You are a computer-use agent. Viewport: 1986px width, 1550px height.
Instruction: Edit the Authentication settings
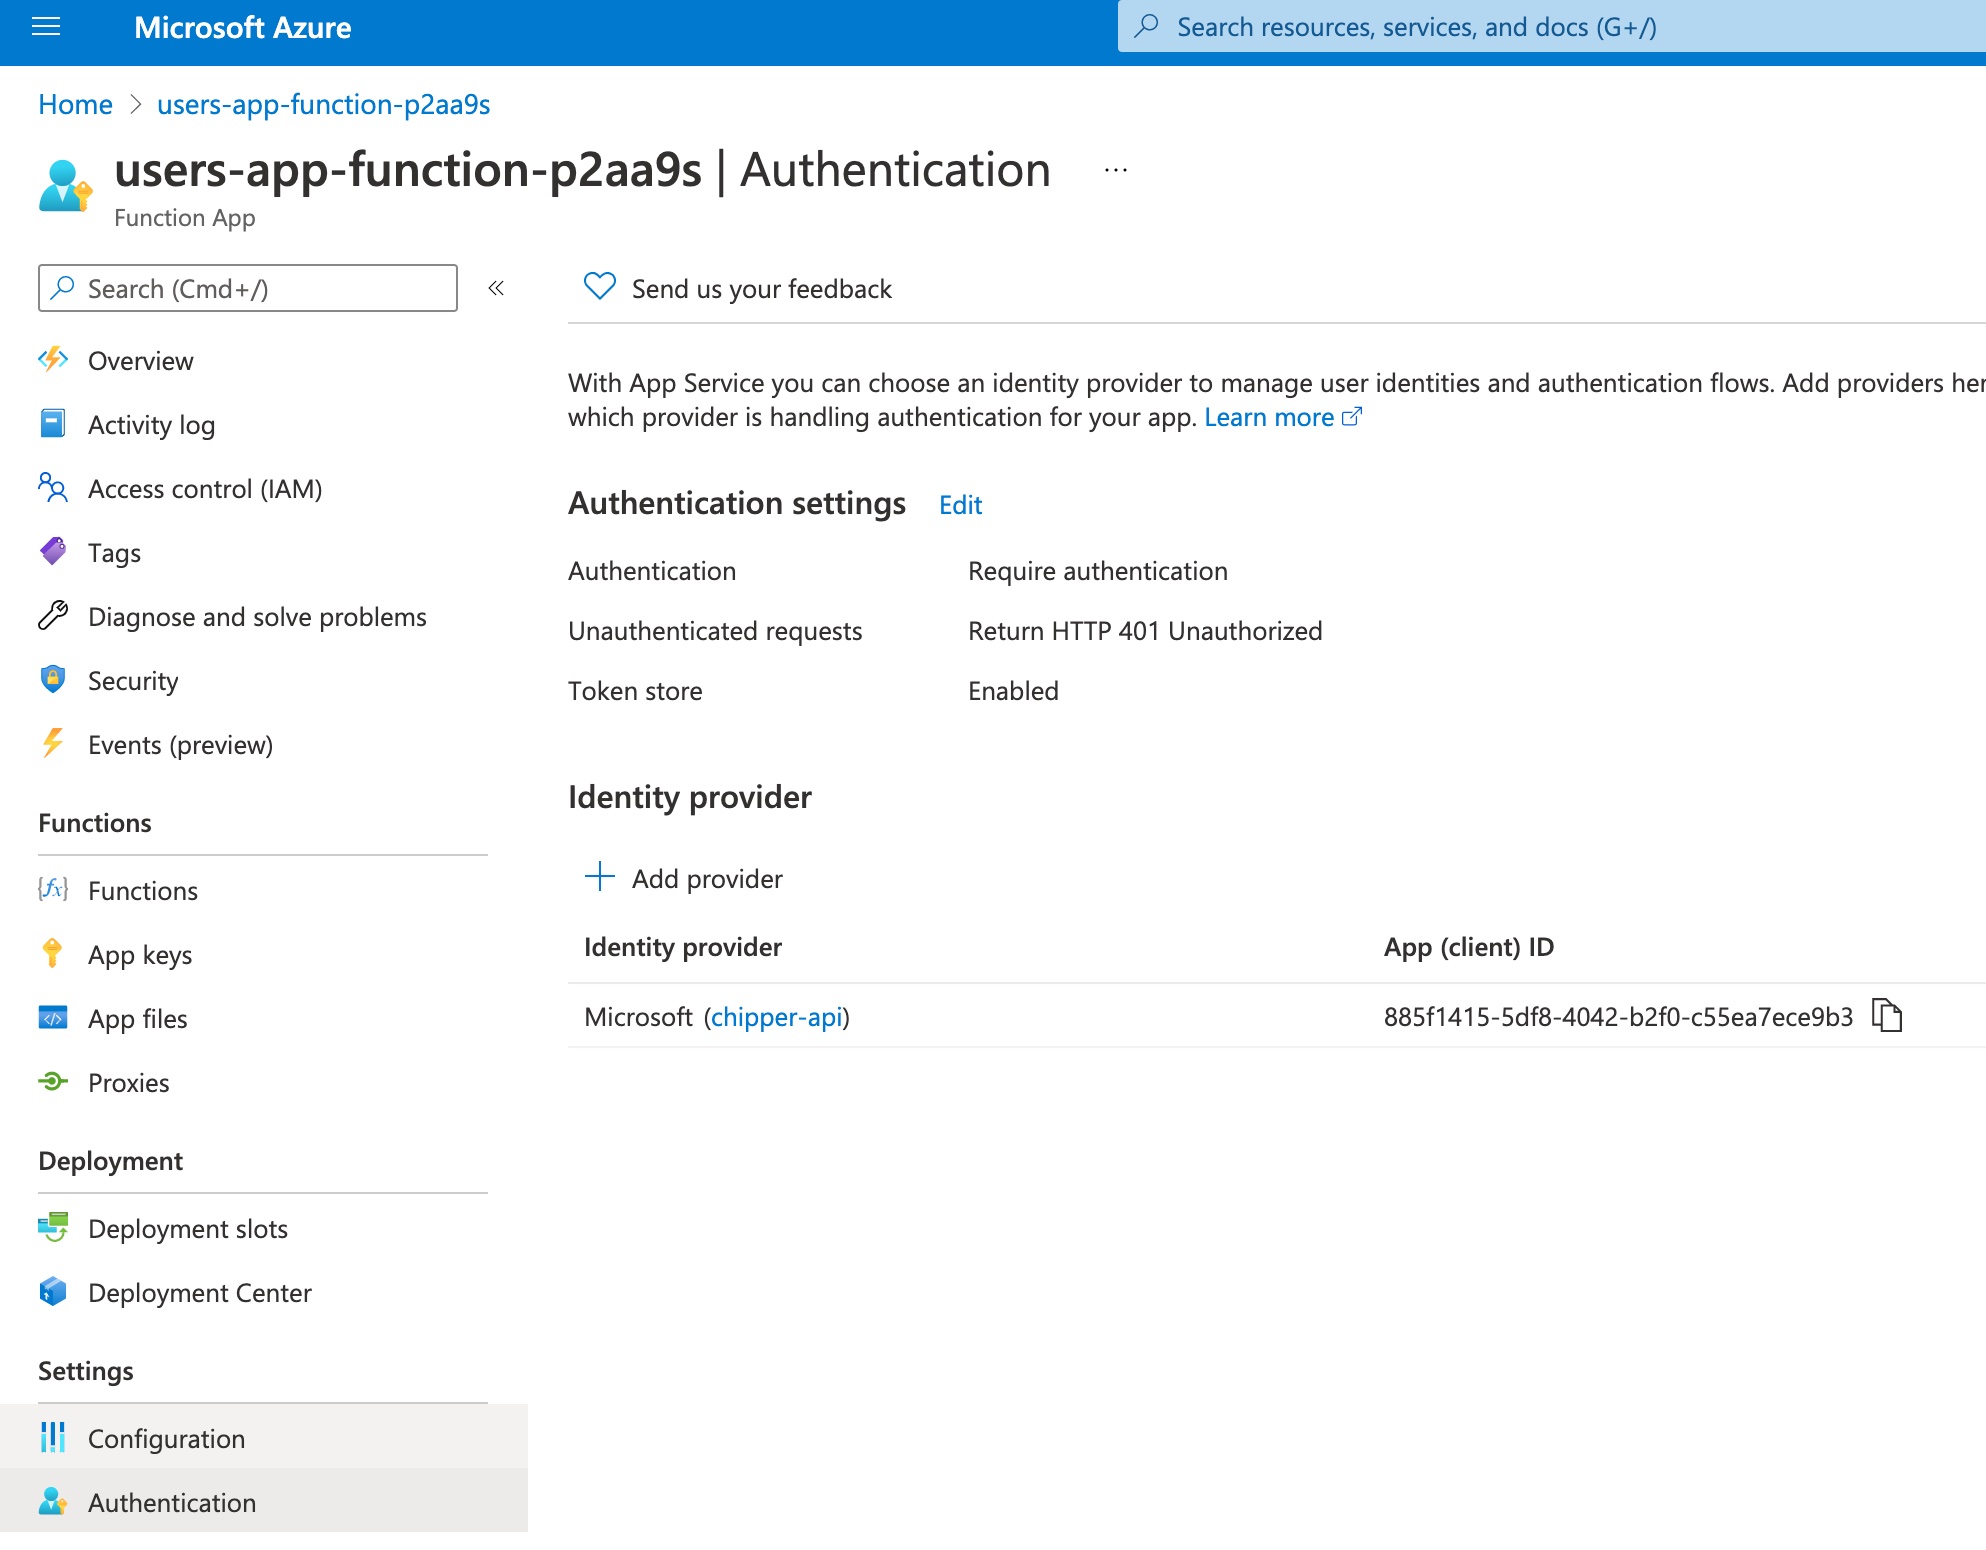[x=959, y=505]
